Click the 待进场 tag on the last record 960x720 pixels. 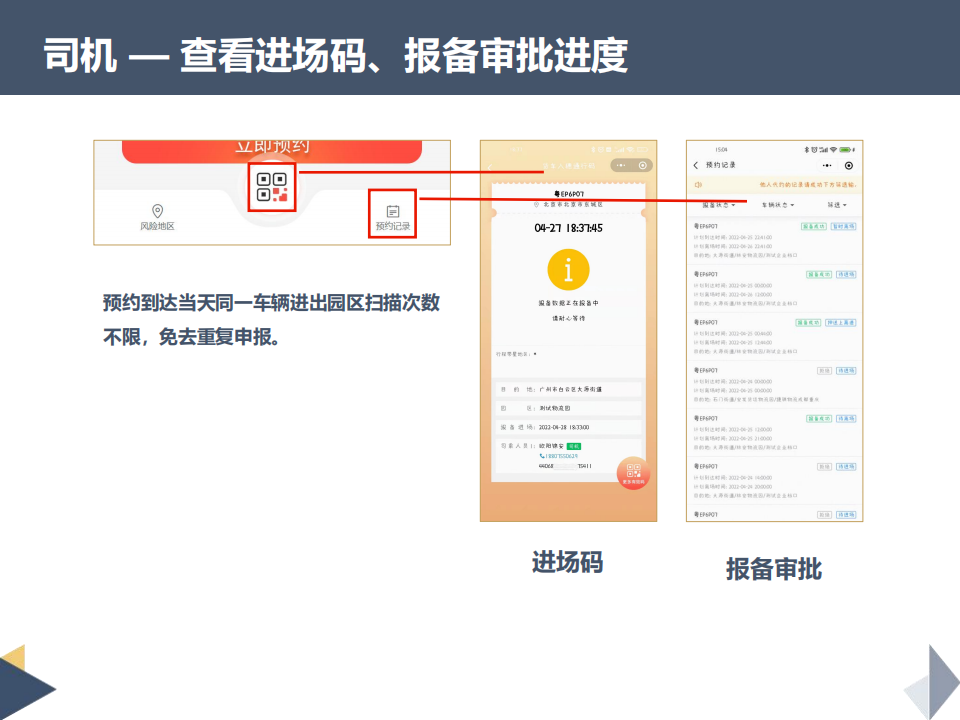point(845,513)
